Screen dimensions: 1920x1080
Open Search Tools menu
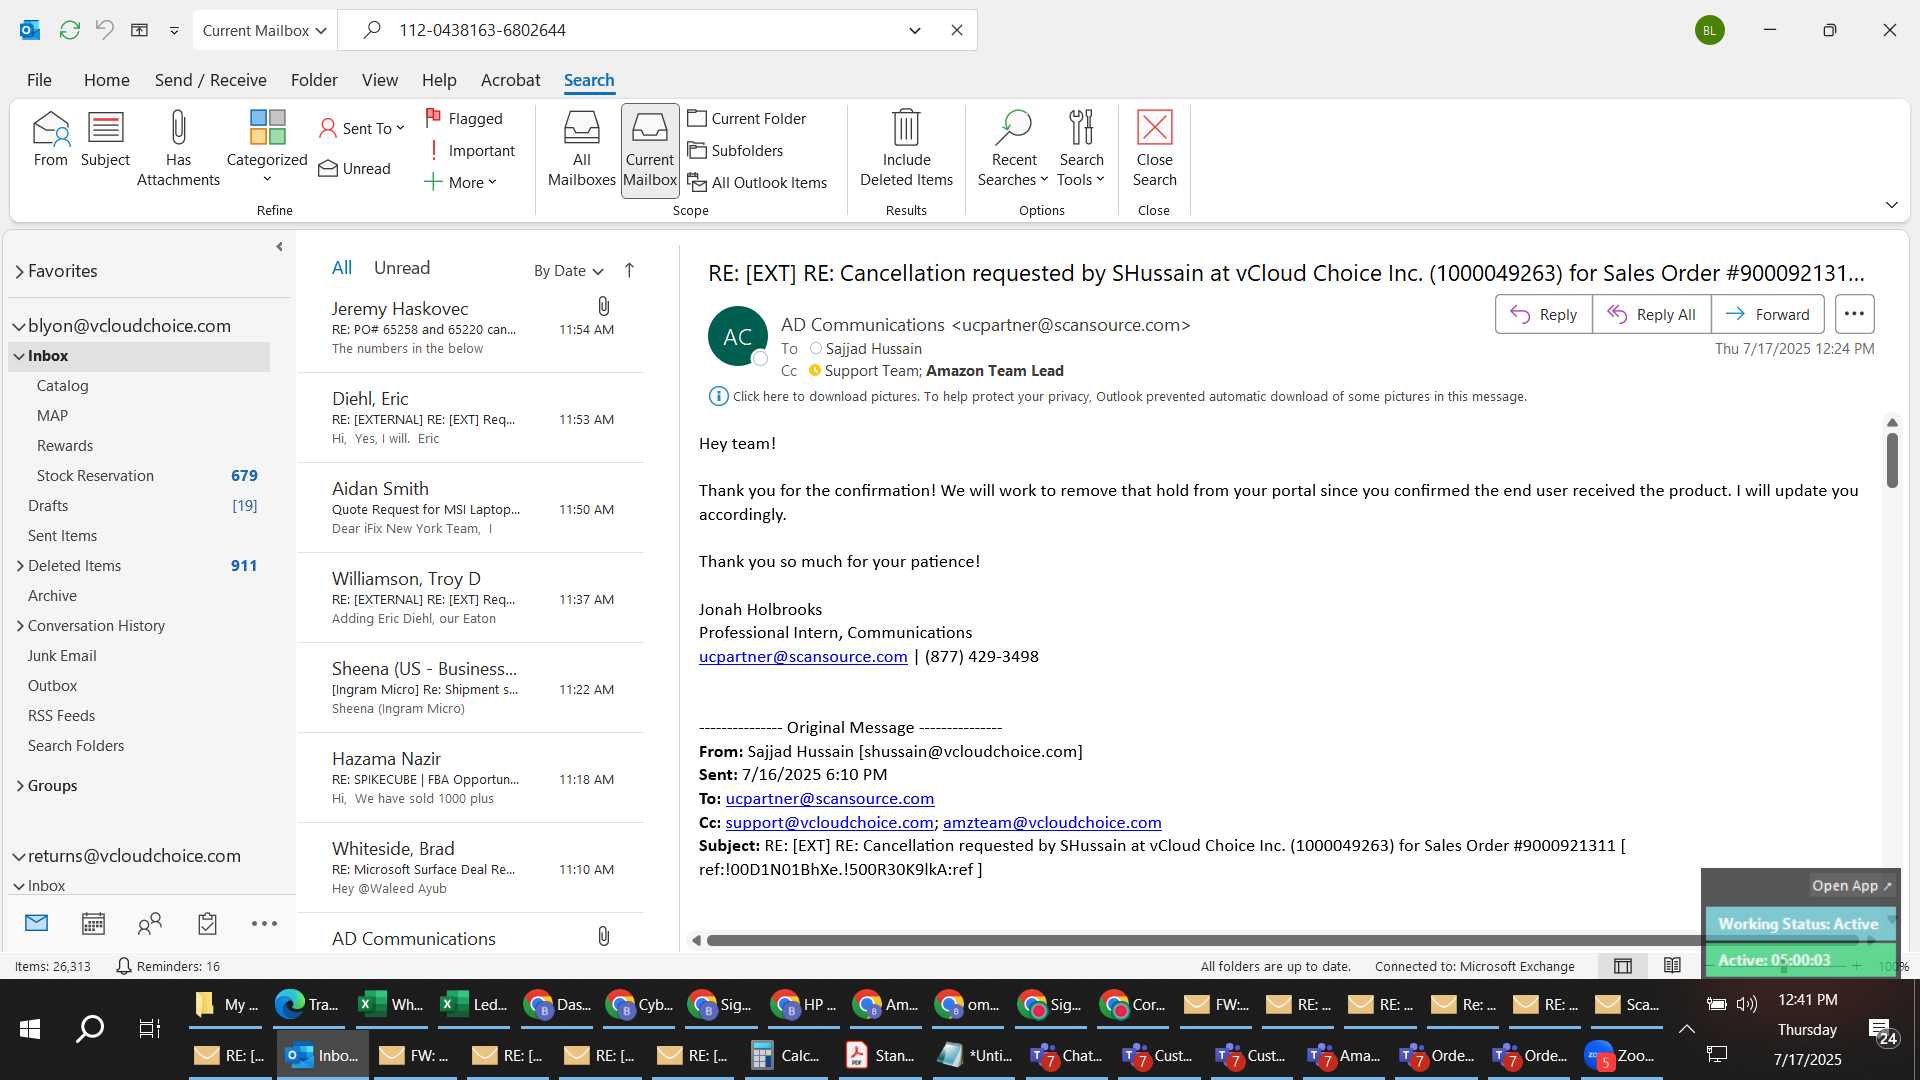(x=1081, y=148)
